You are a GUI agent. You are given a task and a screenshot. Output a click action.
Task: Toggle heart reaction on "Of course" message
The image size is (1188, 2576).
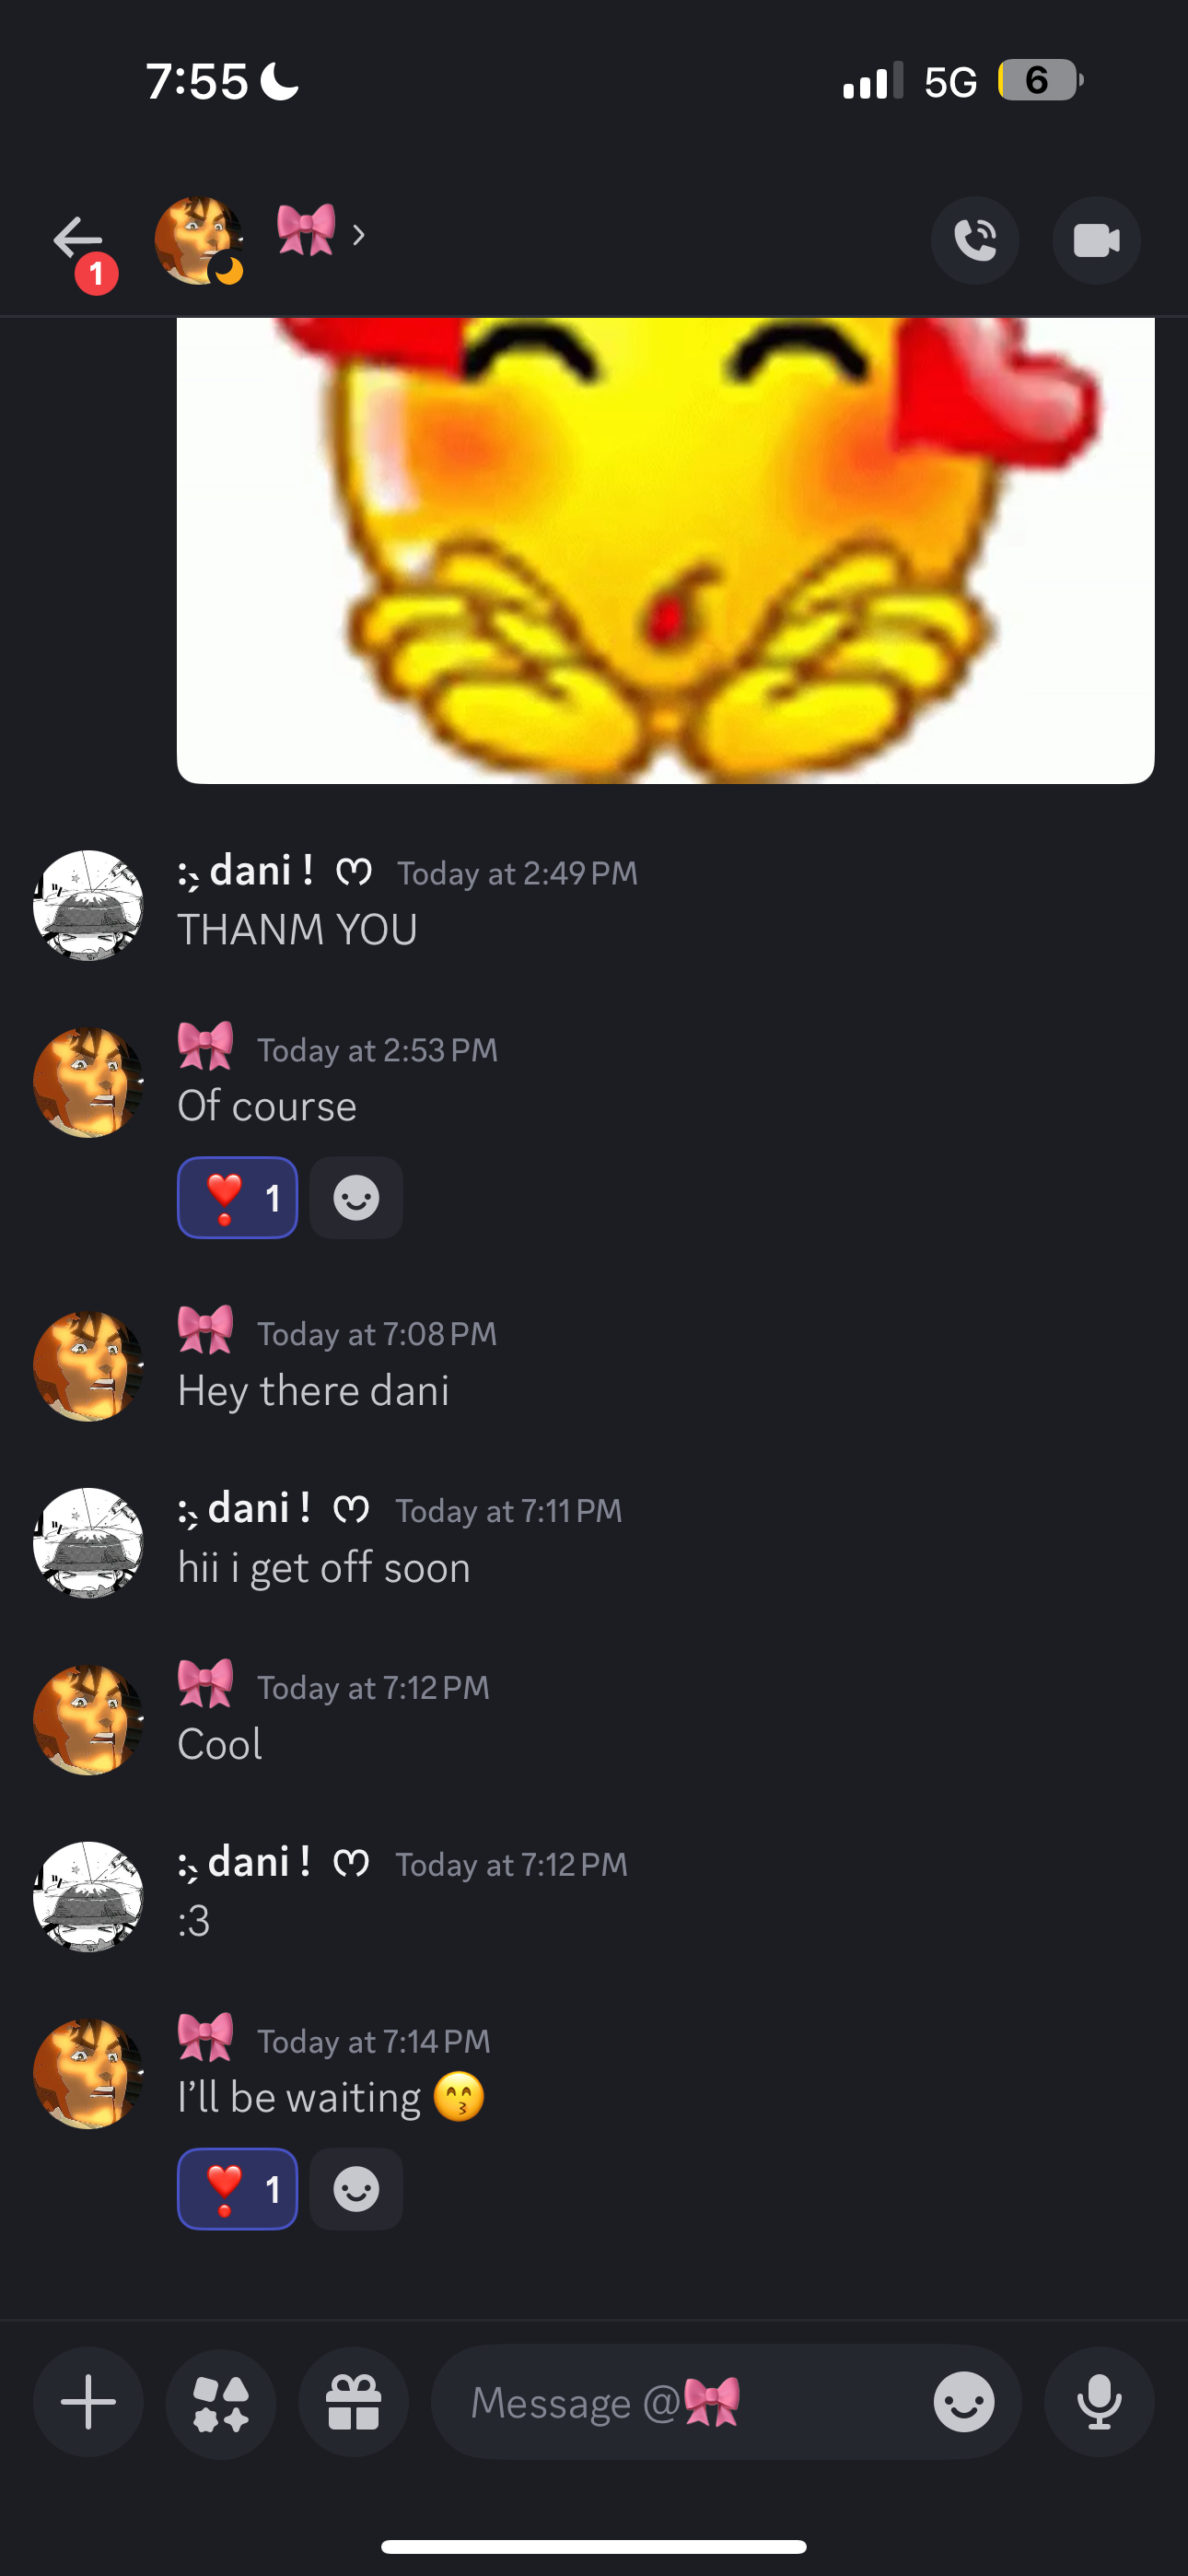pos(238,1198)
